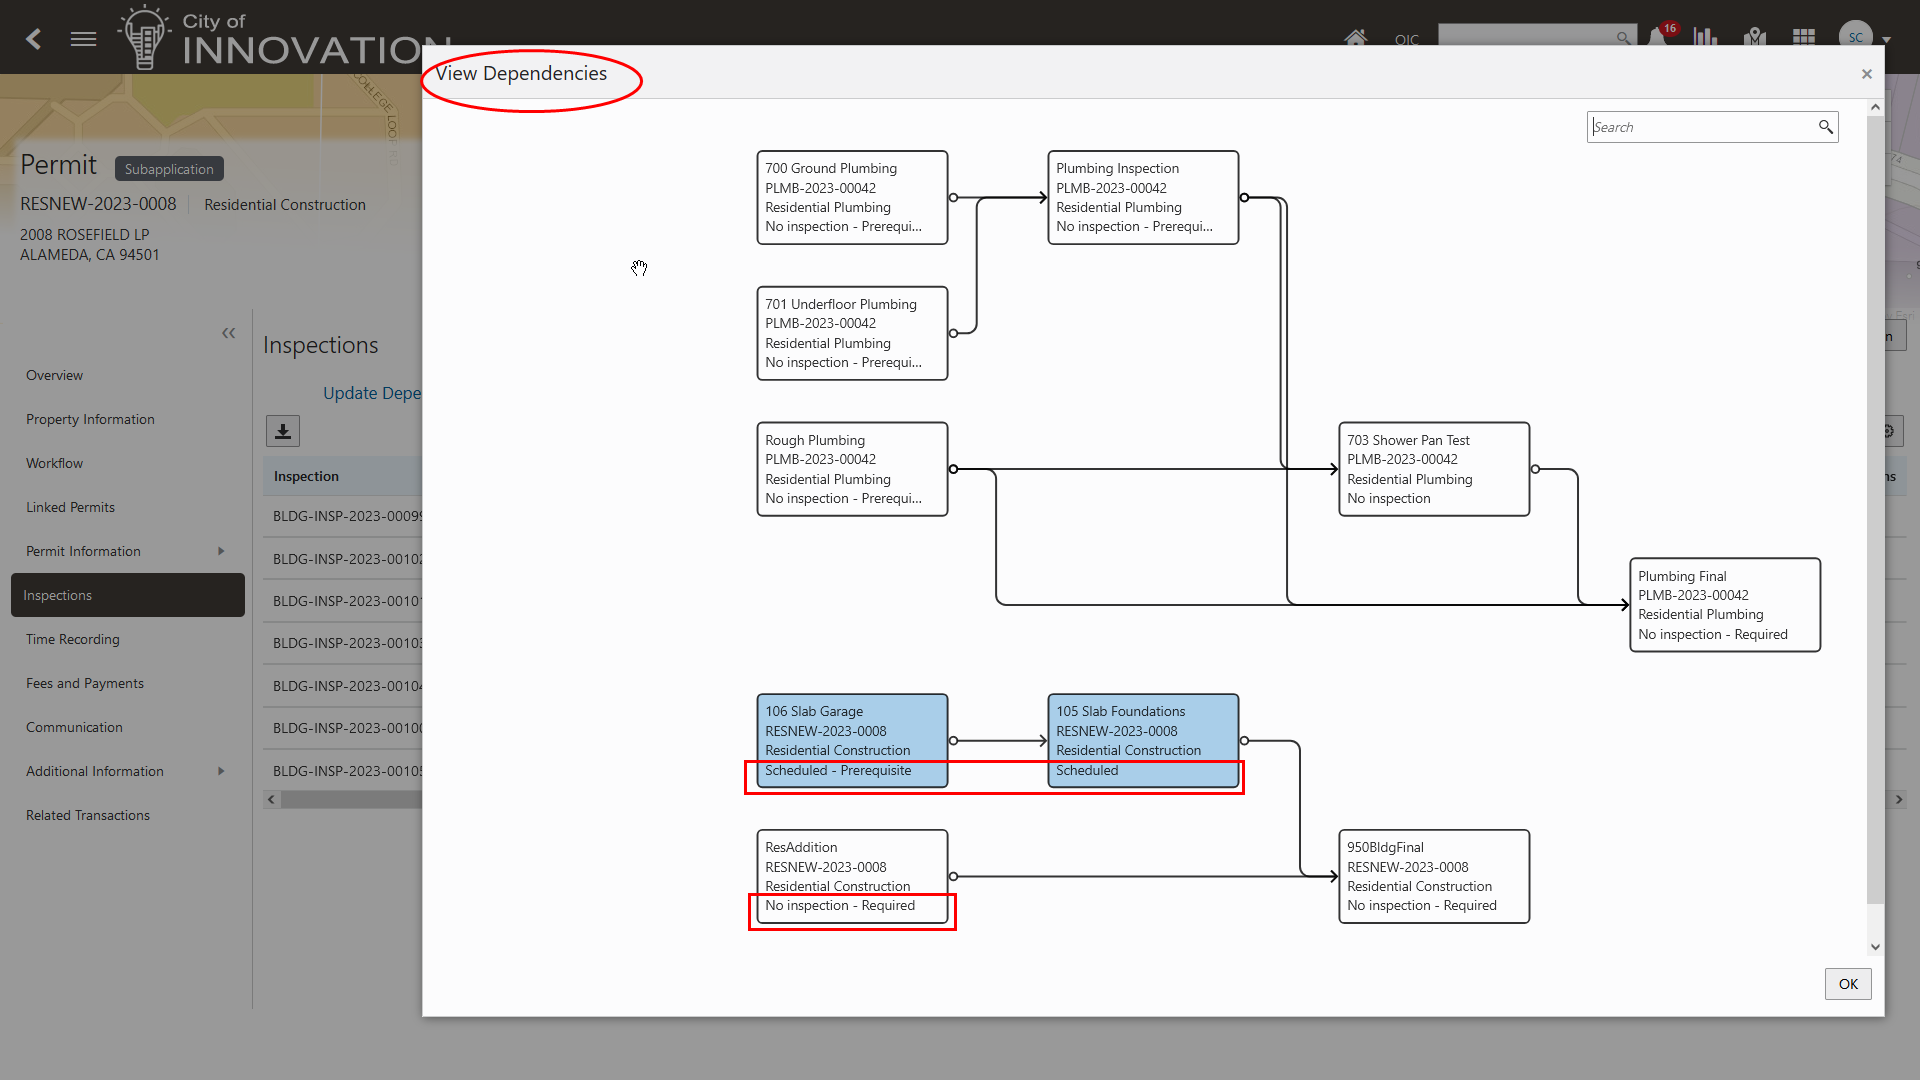The height and width of the screenshot is (1080, 1920).
Task: Open Property Information page
Action: pos(90,419)
